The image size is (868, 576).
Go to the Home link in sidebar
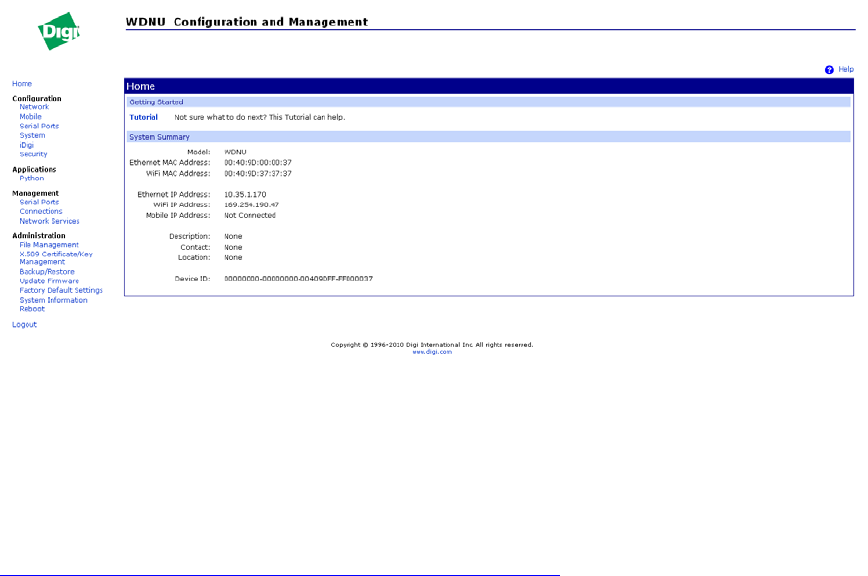tap(22, 84)
